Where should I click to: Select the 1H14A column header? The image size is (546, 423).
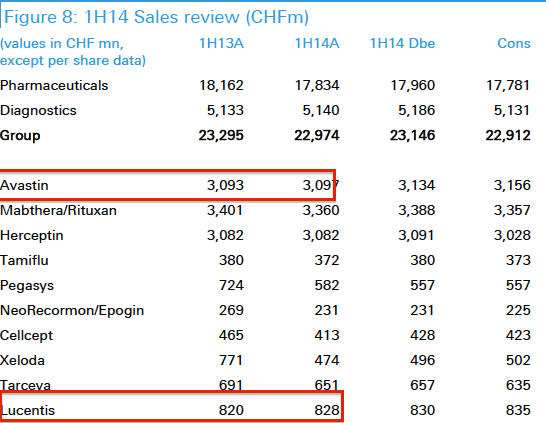317,44
